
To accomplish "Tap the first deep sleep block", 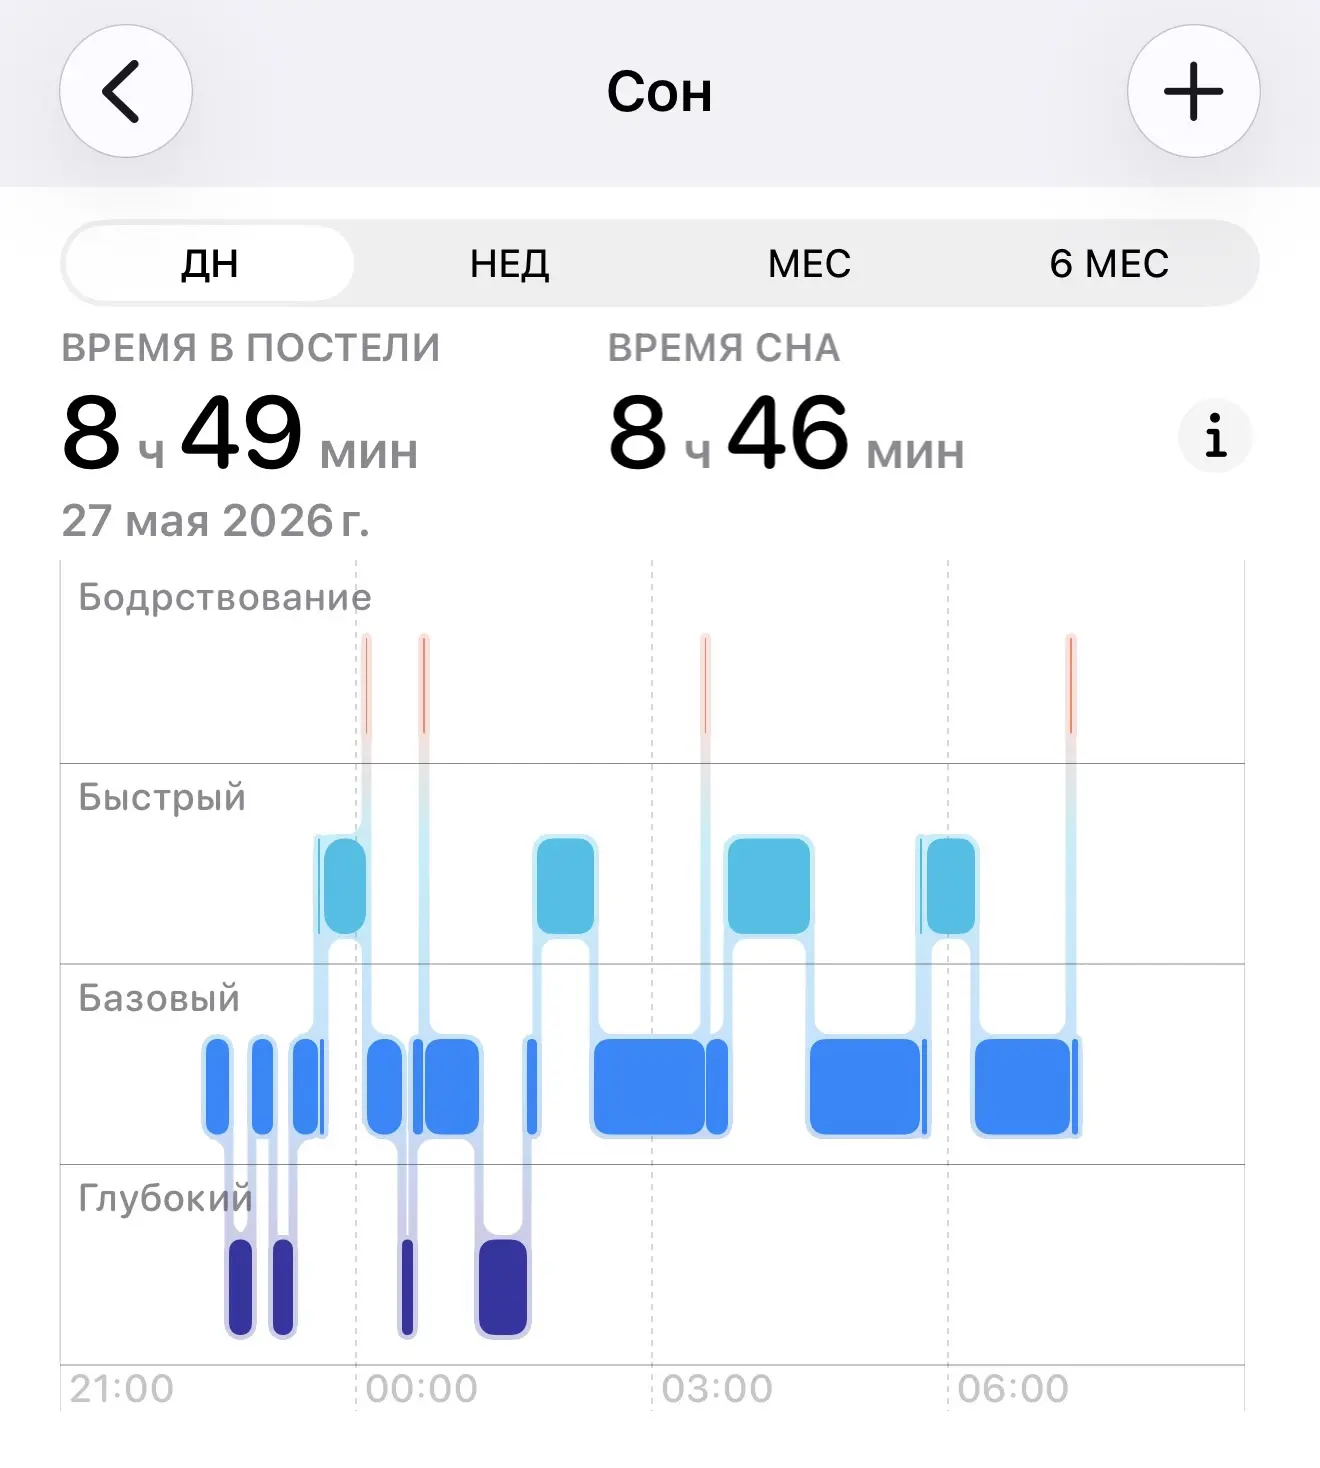I will [x=241, y=1288].
